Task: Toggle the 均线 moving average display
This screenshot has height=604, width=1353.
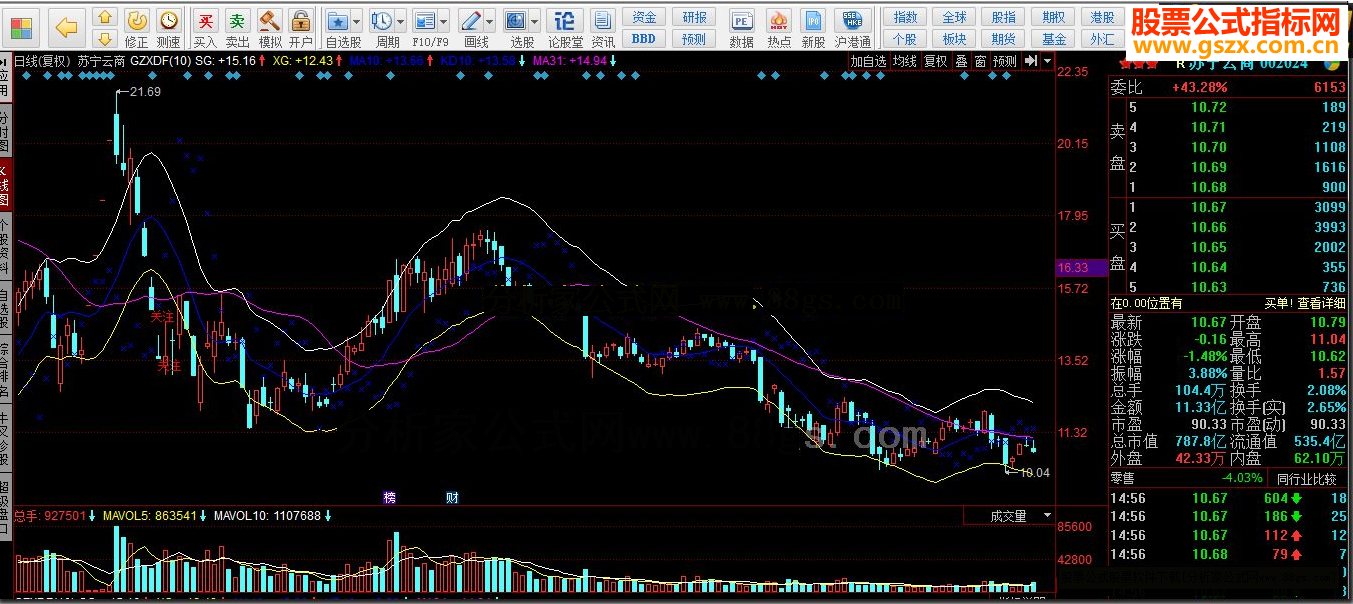Action: coord(905,61)
